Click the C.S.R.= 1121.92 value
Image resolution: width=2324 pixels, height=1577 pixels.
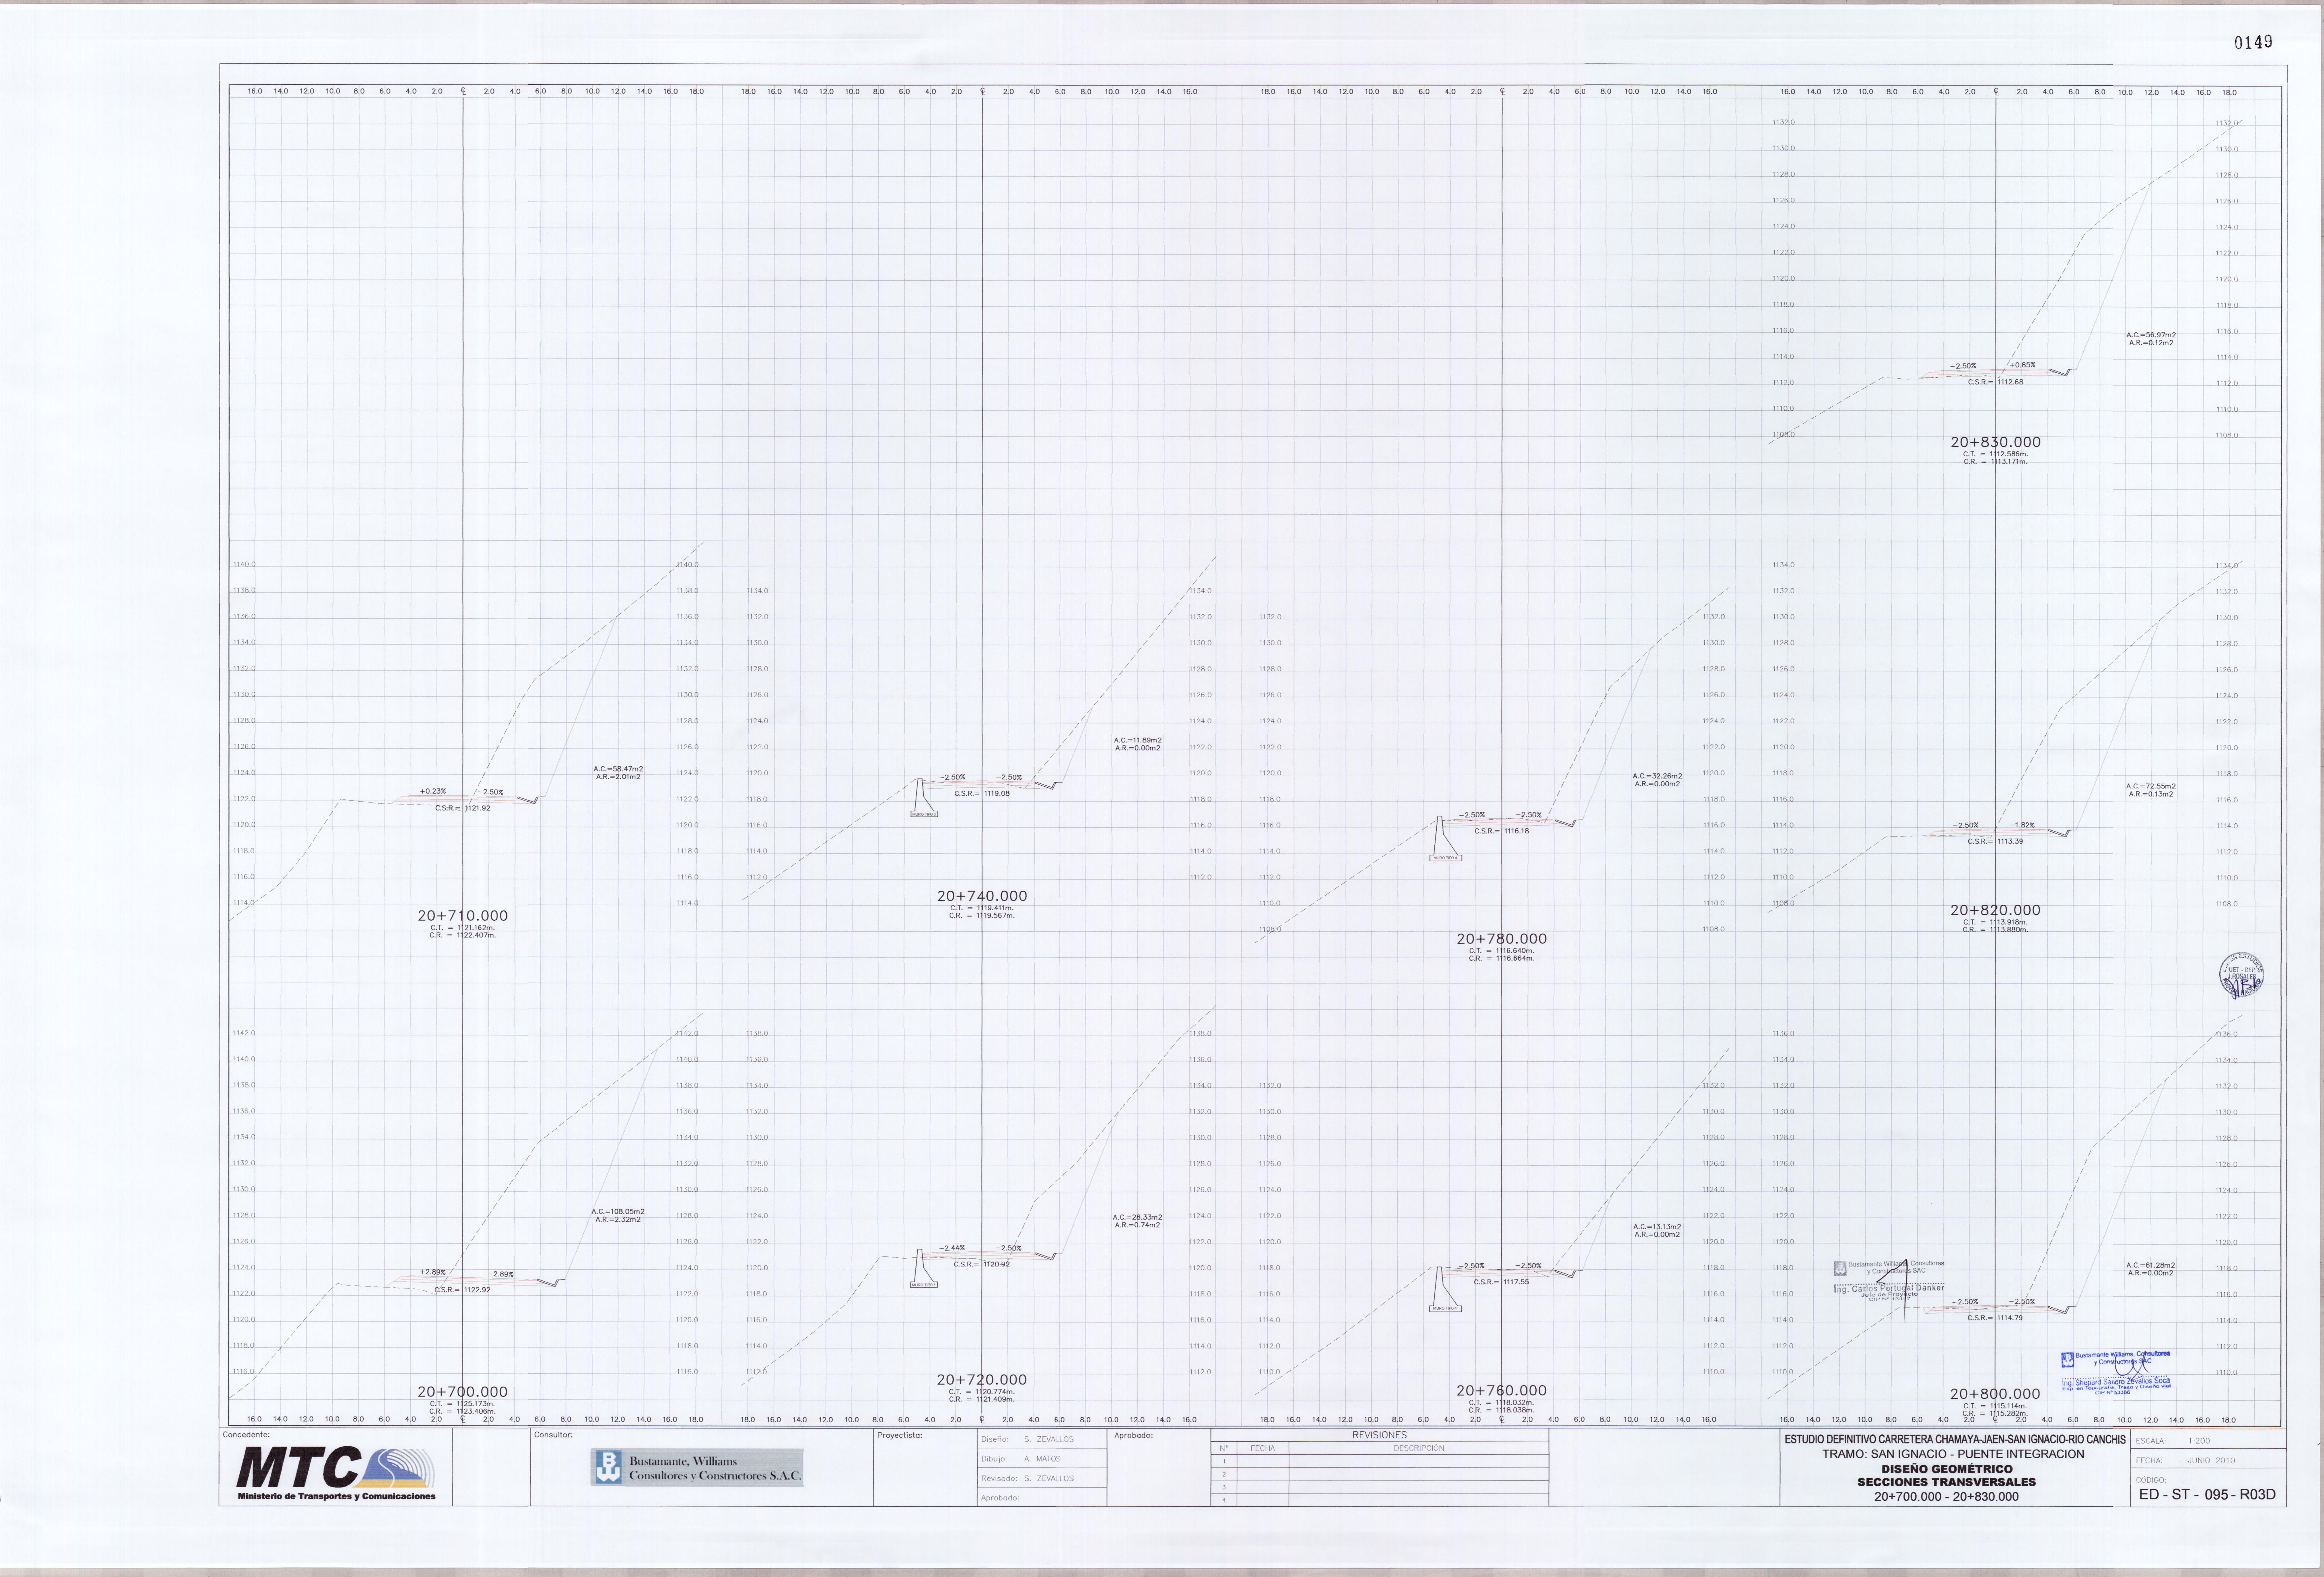click(x=463, y=808)
